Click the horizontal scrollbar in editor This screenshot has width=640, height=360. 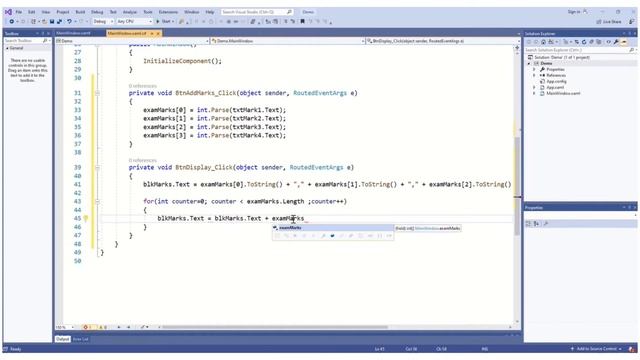[x=275, y=327]
